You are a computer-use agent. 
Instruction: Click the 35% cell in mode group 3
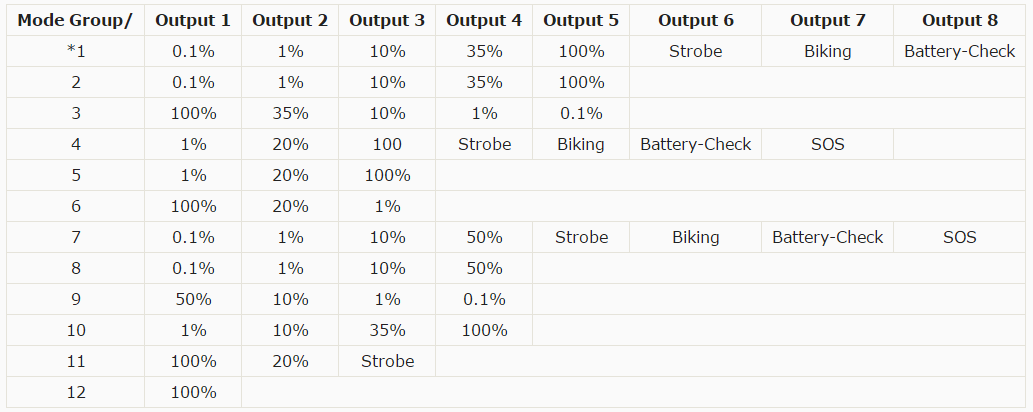[x=290, y=113]
